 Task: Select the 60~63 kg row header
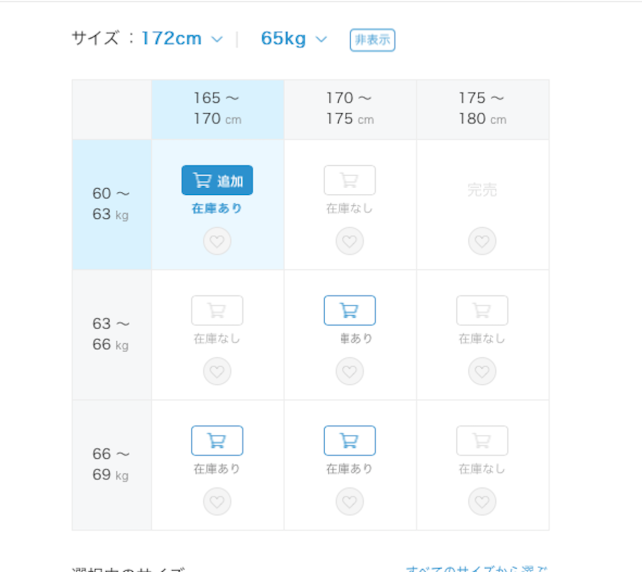pyautogui.click(x=111, y=203)
